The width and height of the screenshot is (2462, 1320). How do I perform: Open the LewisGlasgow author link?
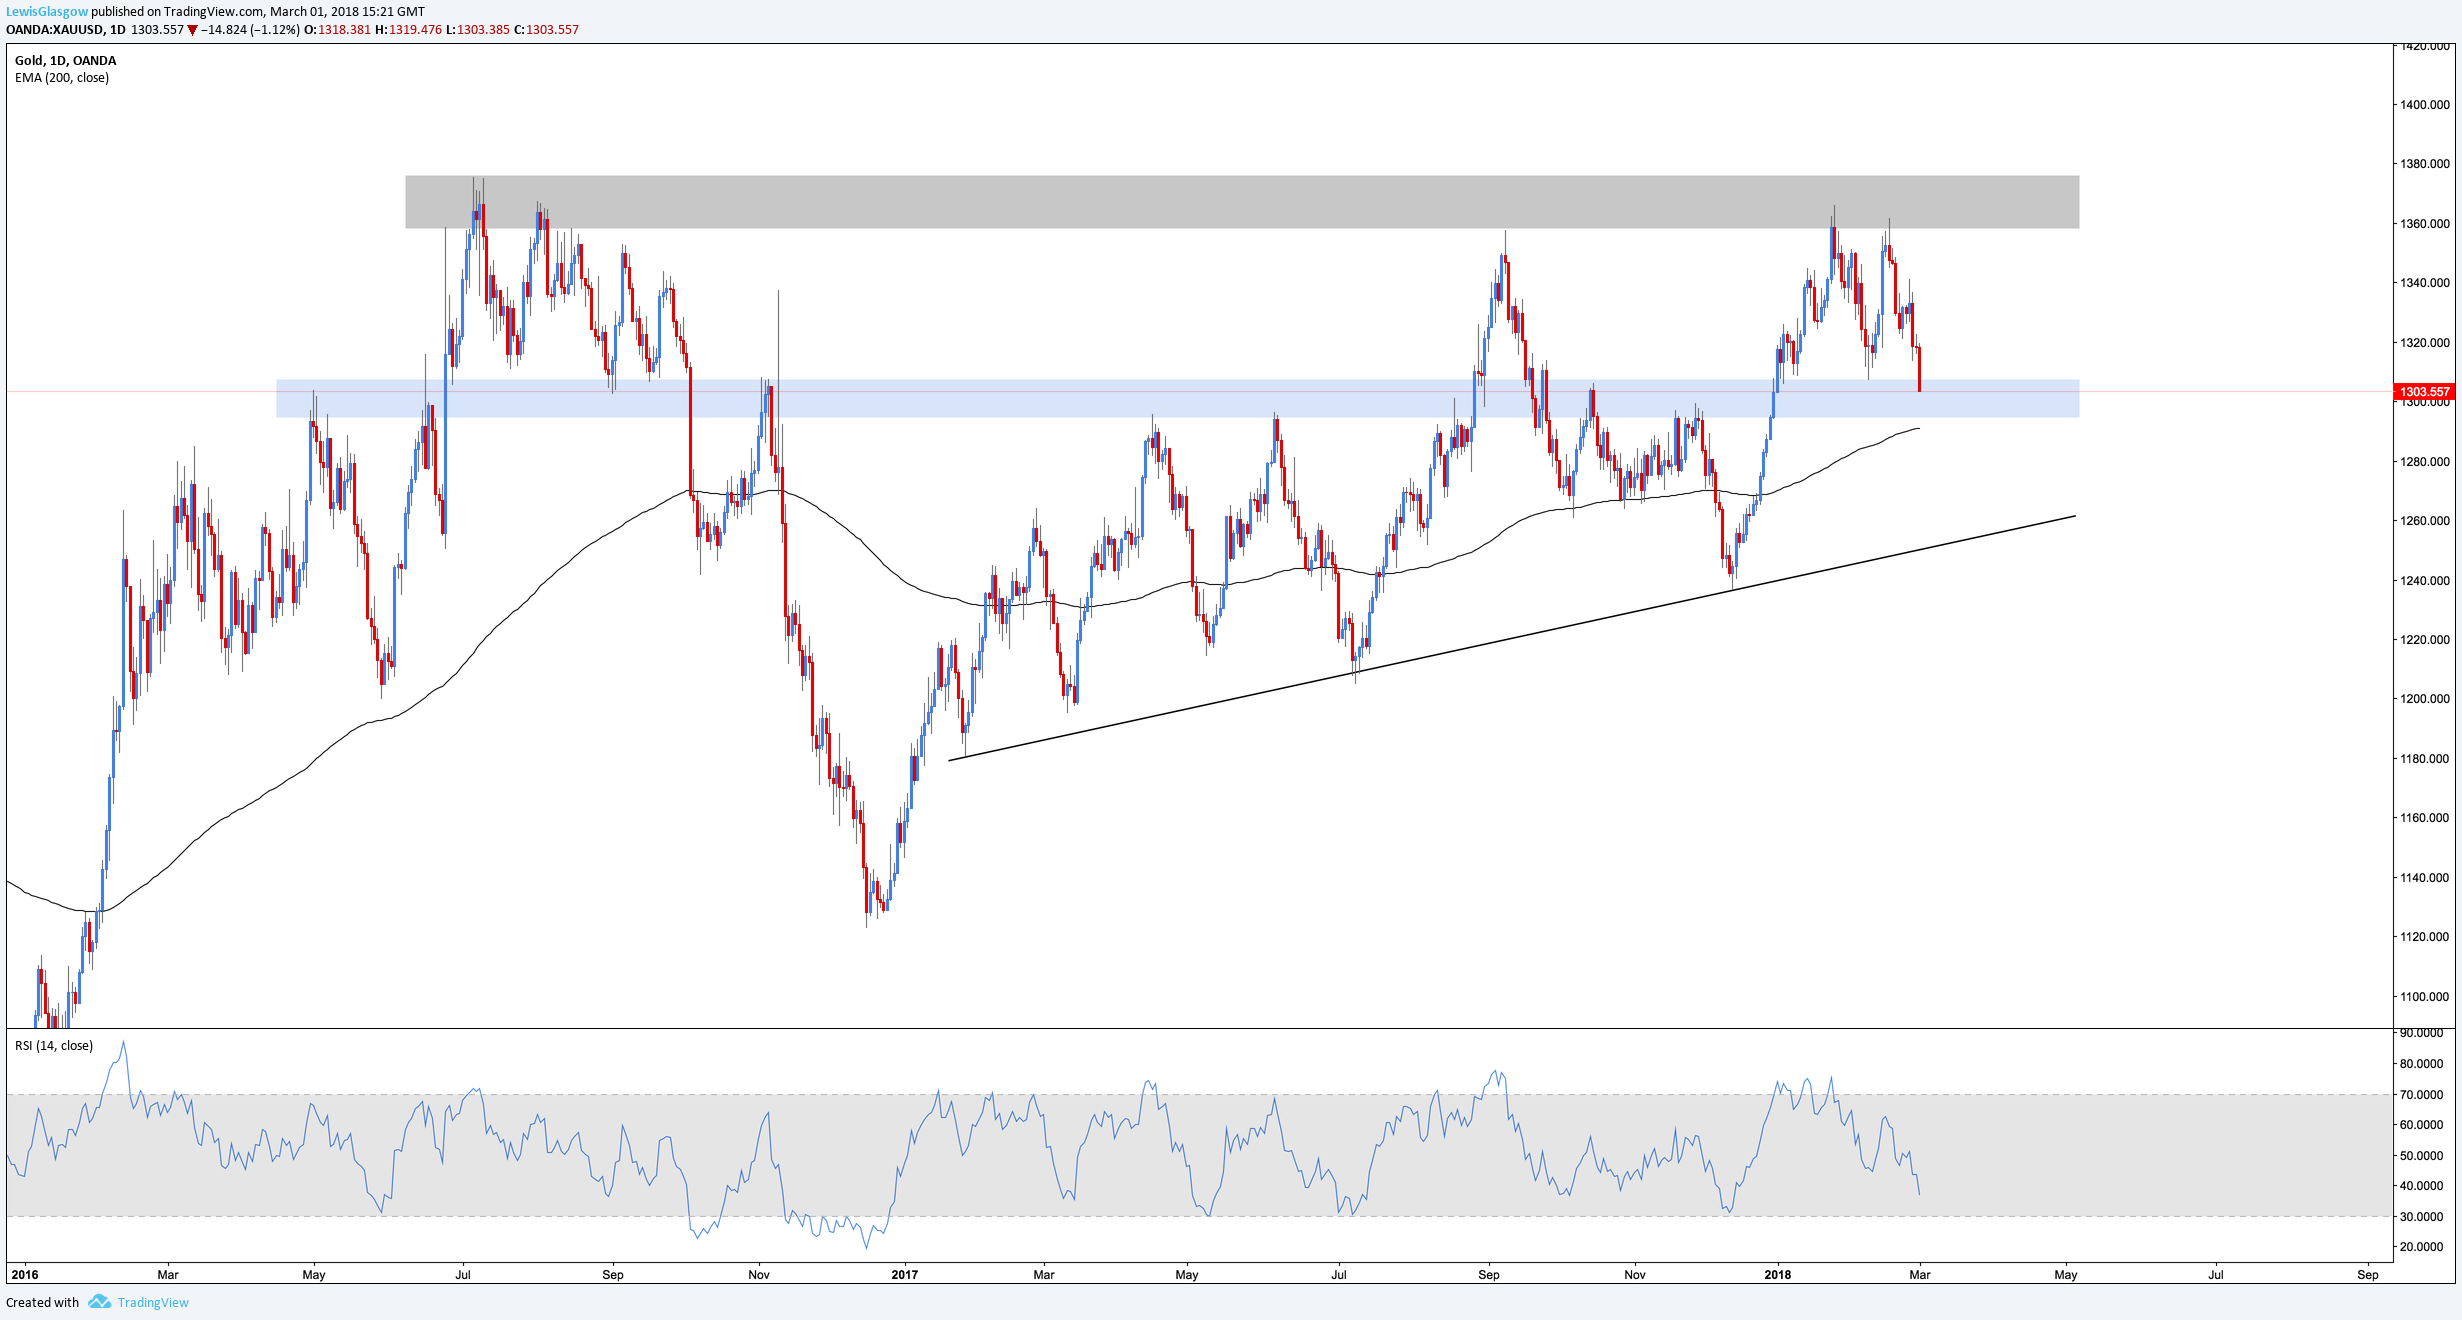47,12
